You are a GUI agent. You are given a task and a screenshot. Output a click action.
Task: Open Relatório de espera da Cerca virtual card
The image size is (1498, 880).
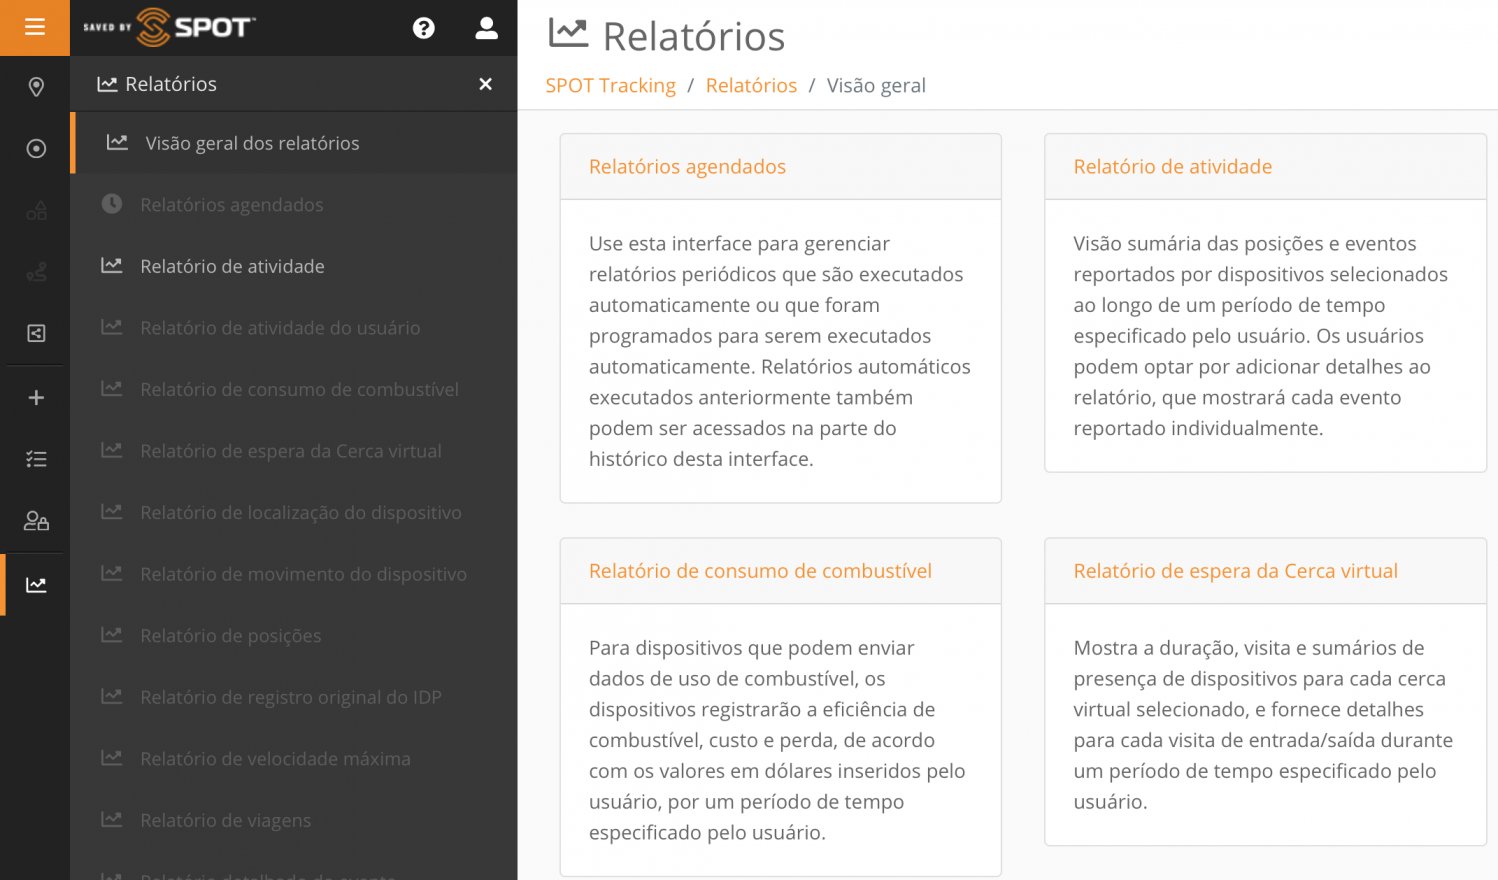tap(1235, 571)
